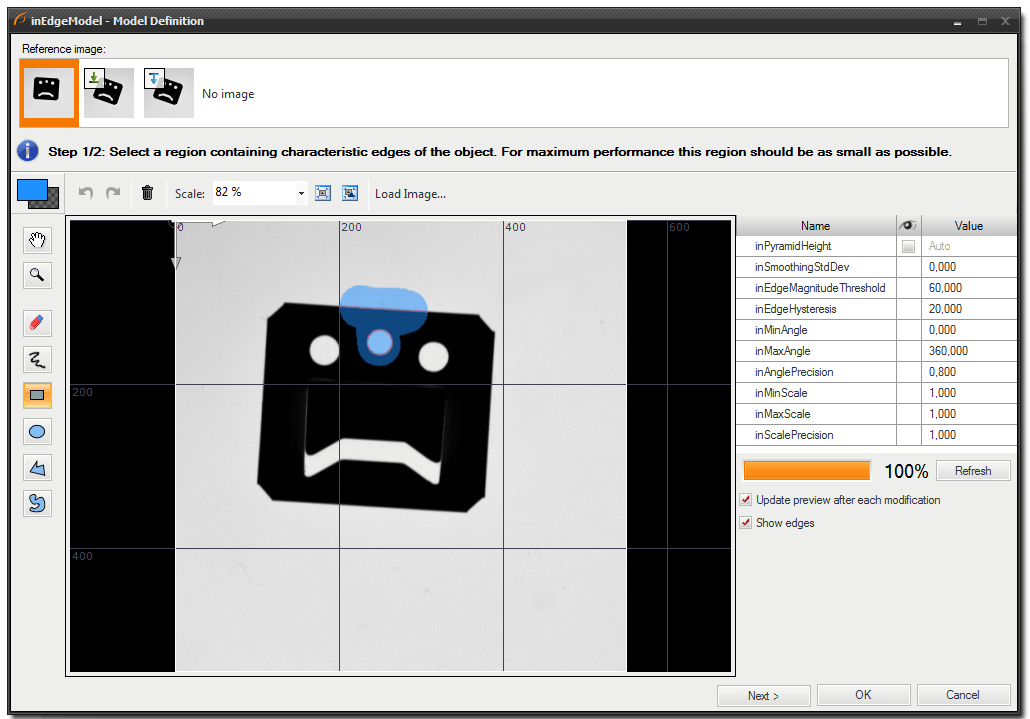Viewport: 1030px width, 719px height.
Task: Disable Update preview after each modification
Action: pos(746,500)
